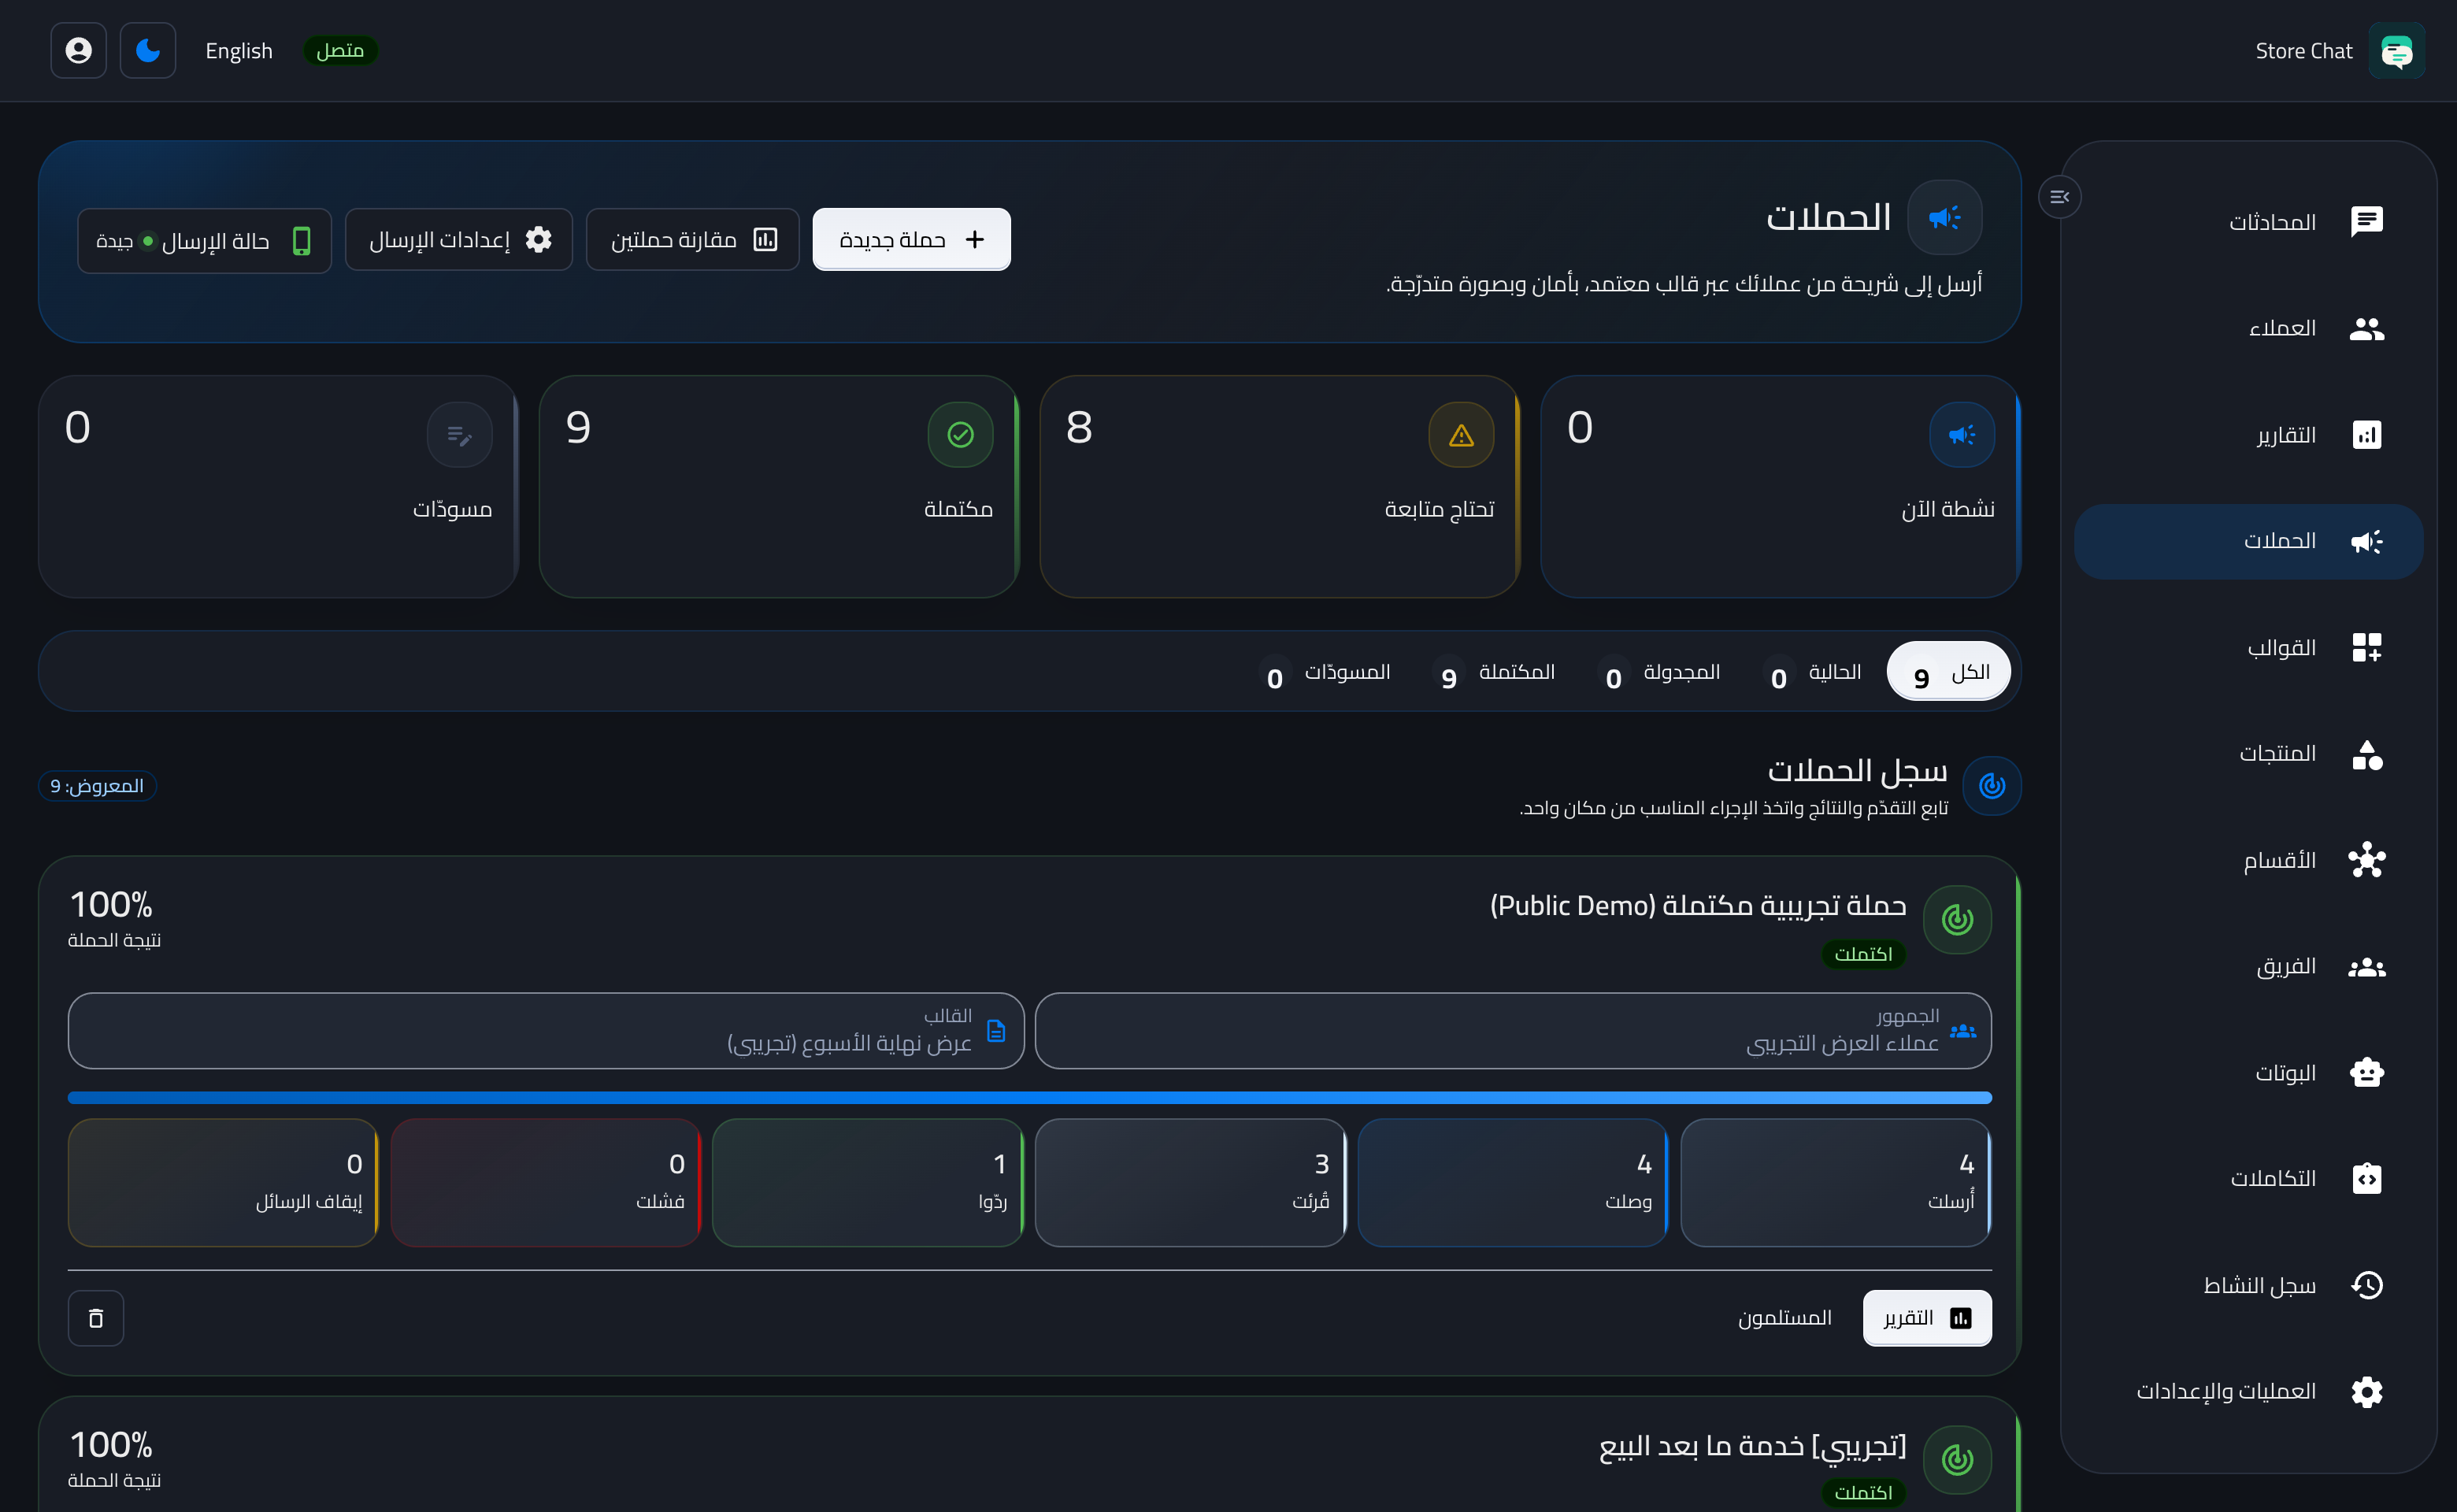Select the المسودّات filter tab
Image resolution: width=2457 pixels, height=1512 pixels.
click(1323, 672)
